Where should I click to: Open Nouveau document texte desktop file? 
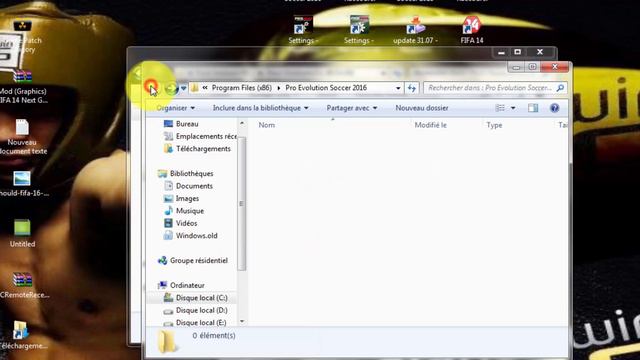click(x=22, y=137)
